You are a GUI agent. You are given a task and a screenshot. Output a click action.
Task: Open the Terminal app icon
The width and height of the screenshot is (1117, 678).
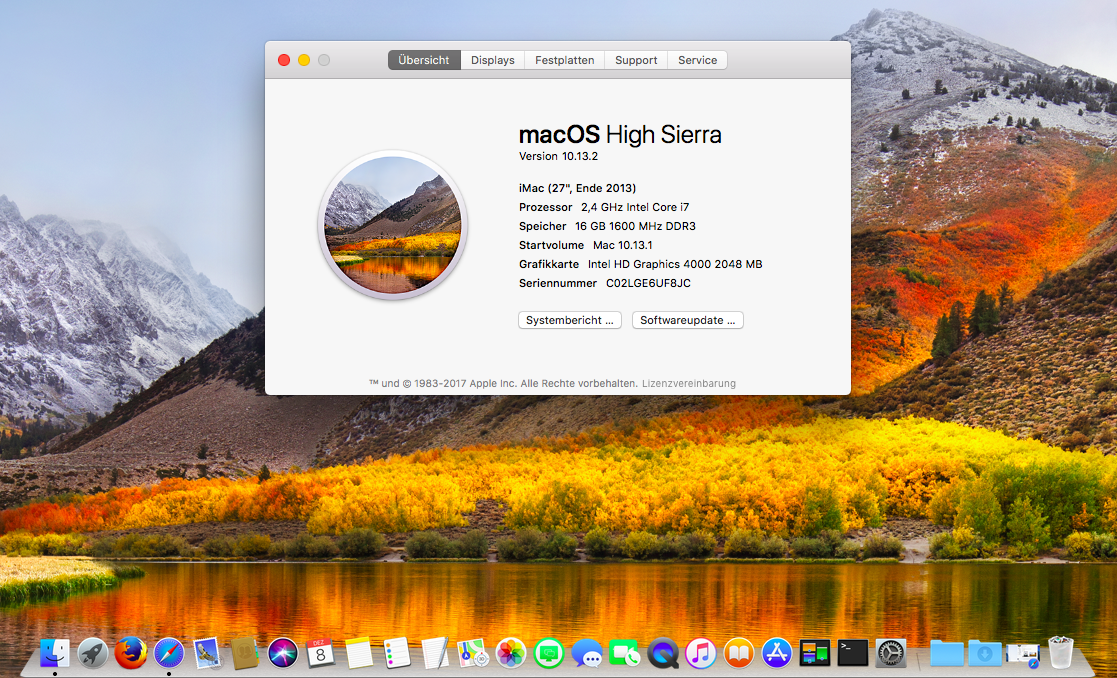tap(852, 653)
